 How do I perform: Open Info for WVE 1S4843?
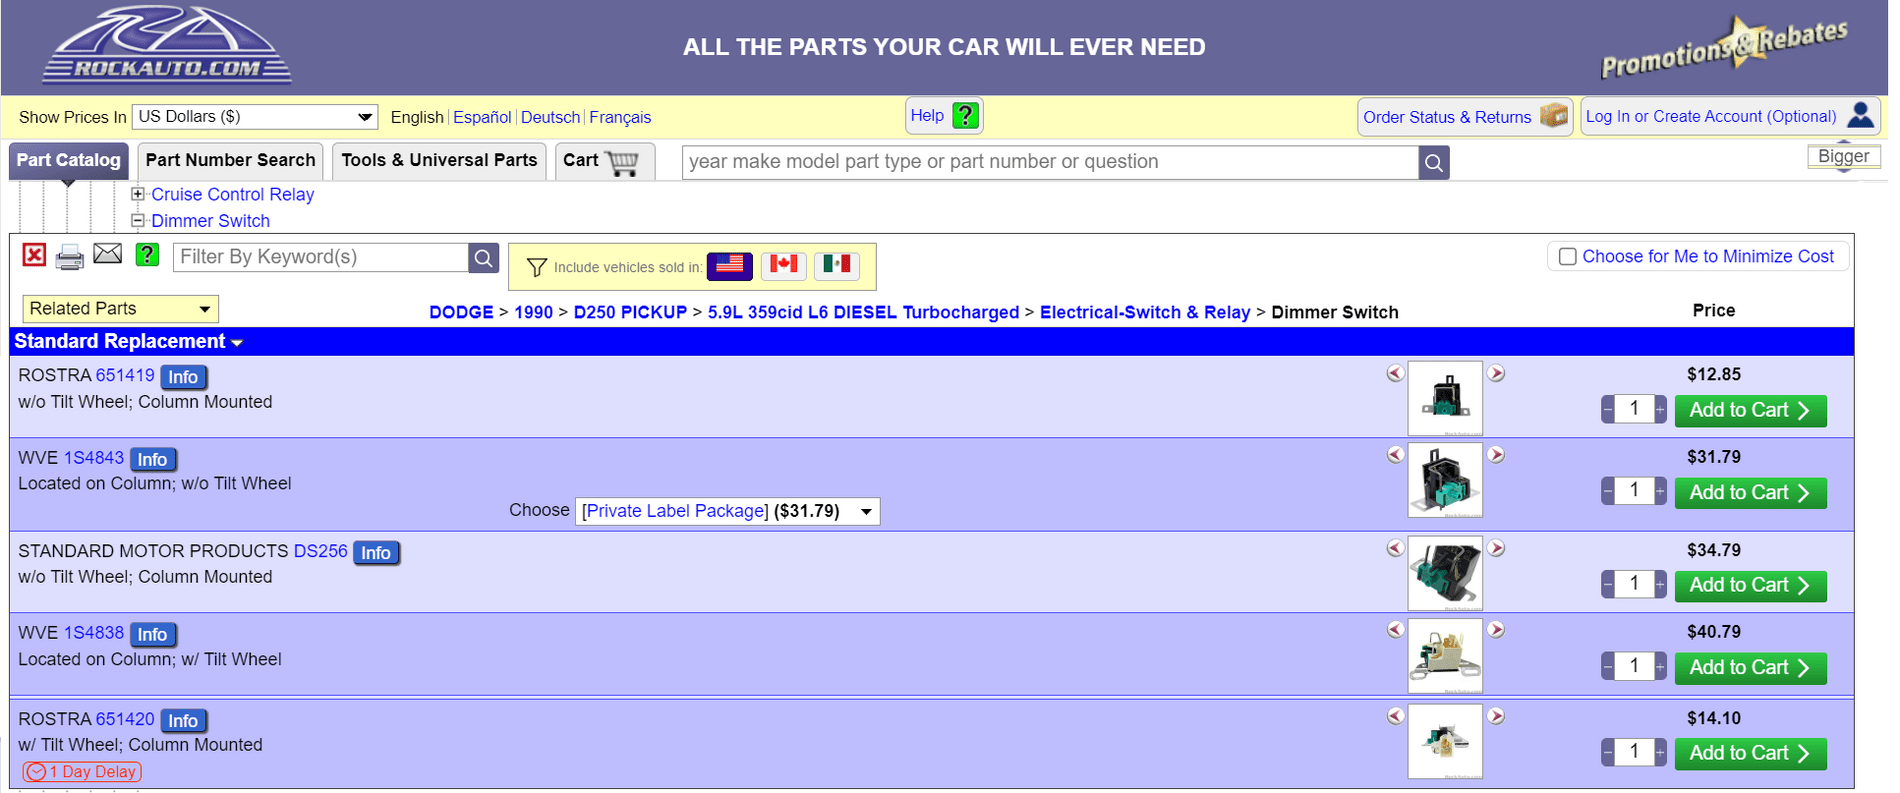[152, 459]
